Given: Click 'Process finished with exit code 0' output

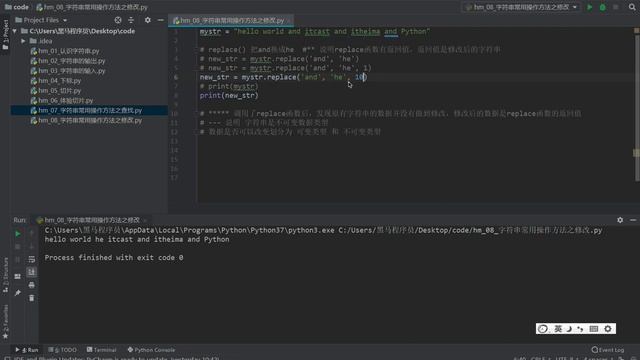Looking at the screenshot, I should [114, 258].
